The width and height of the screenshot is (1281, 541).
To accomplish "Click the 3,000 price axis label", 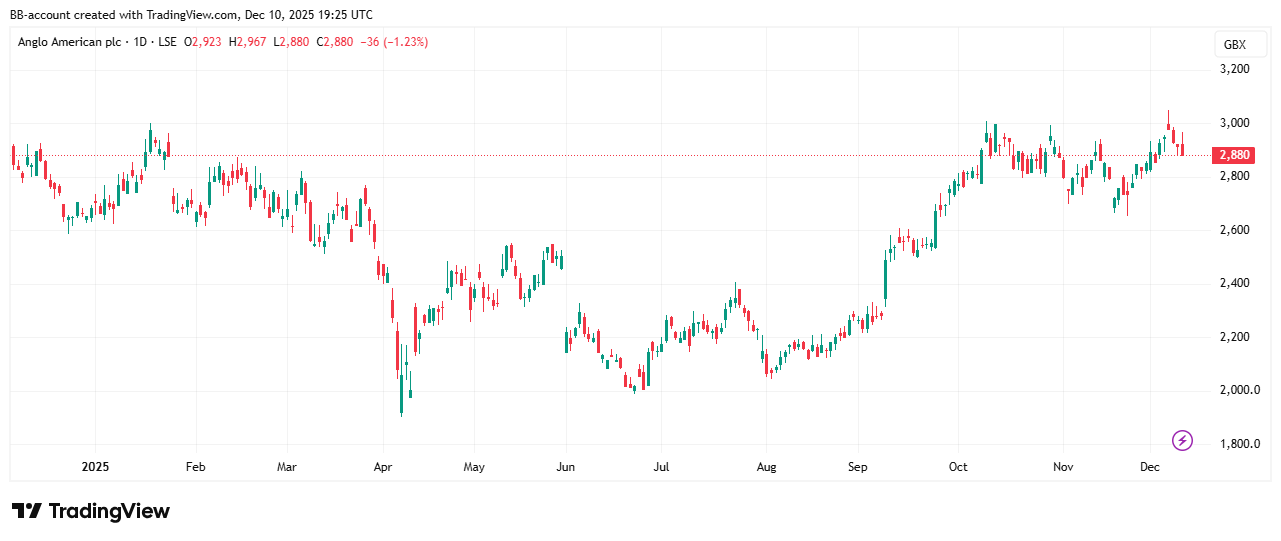I will [x=1234, y=123].
